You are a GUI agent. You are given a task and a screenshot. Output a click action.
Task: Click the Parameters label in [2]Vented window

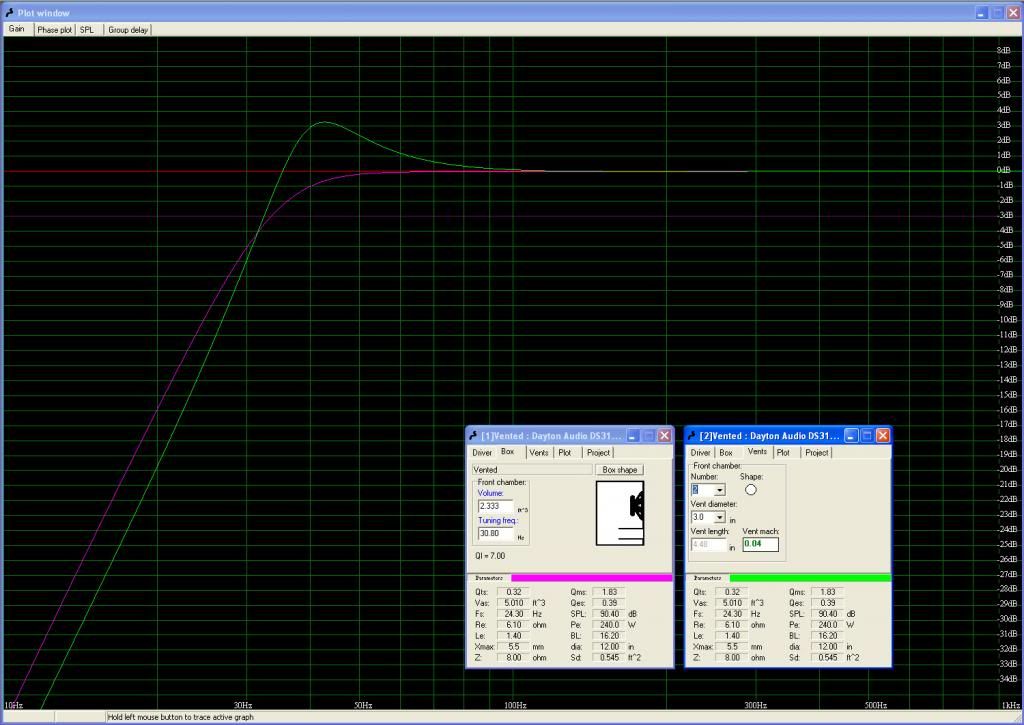[707, 578]
